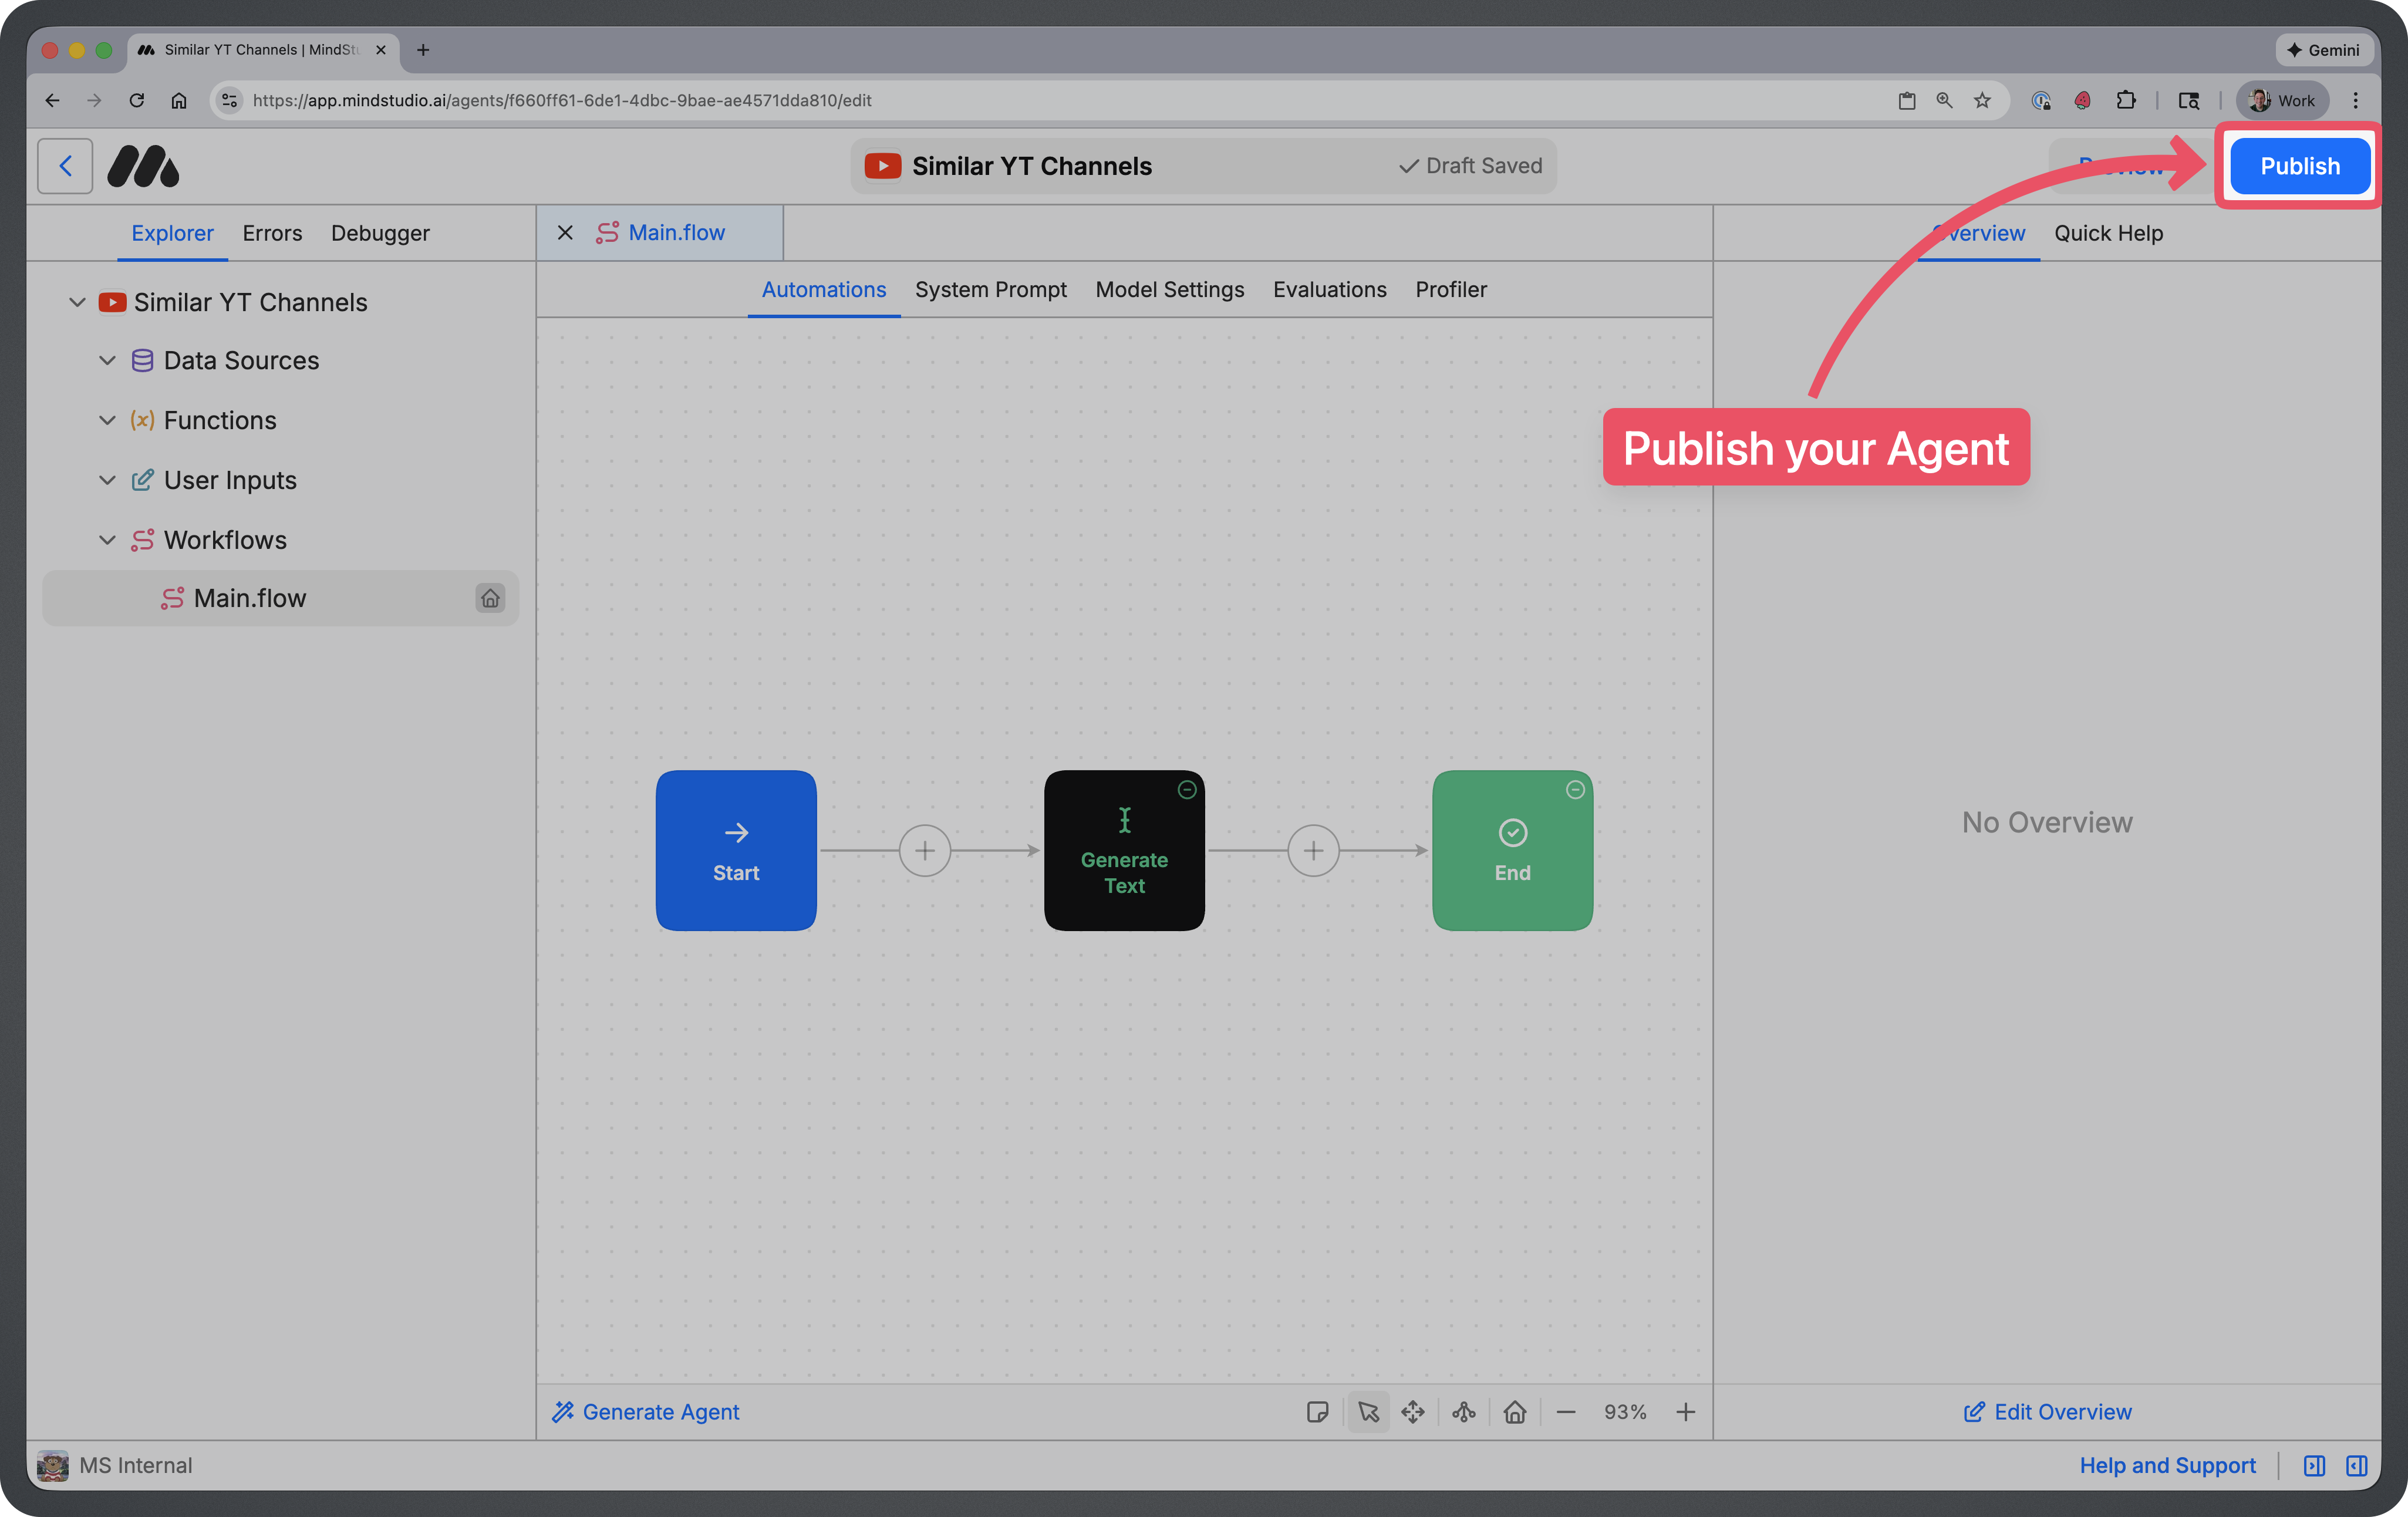Select the cursor tool in the canvas toolbar
The image size is (2408, 1517).
point(1368,1412)
